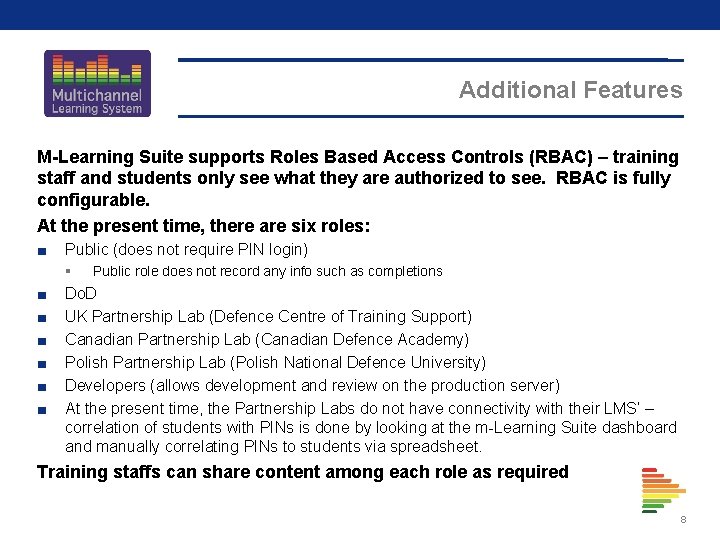Click the small sub-bullet before Public role
The image size is (720, 540).
(68, 271)
